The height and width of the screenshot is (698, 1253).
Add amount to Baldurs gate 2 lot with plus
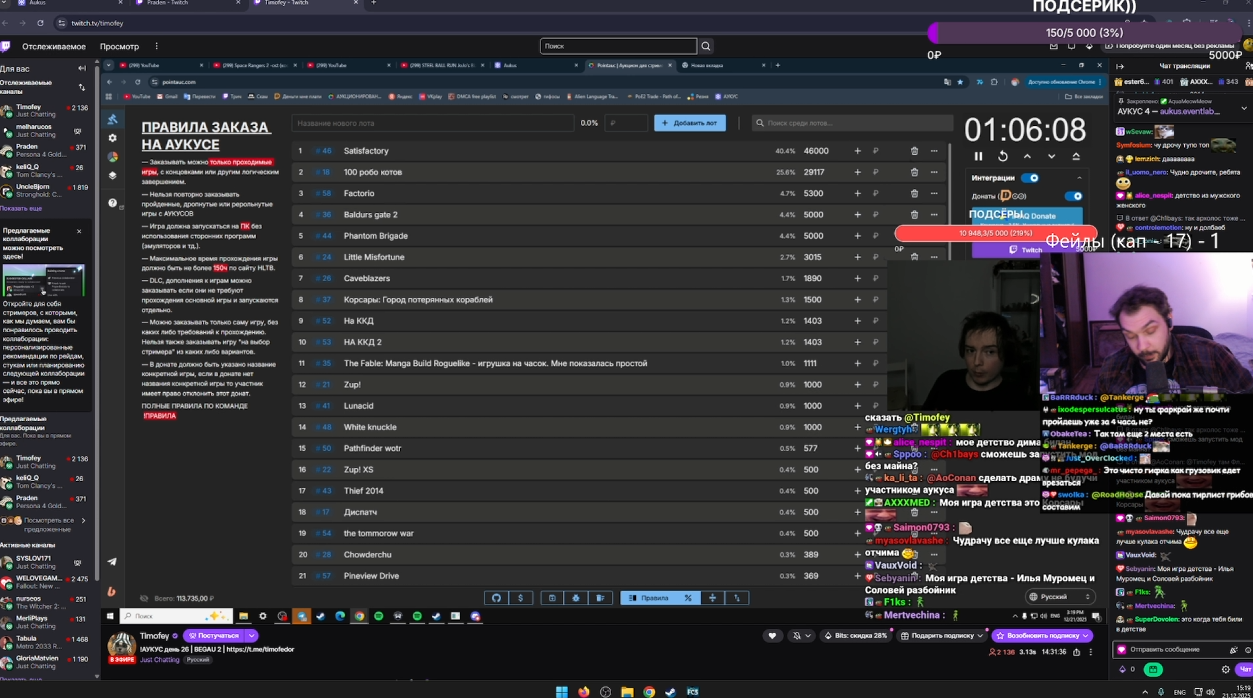pyautogui.click(x=857, y=214)
